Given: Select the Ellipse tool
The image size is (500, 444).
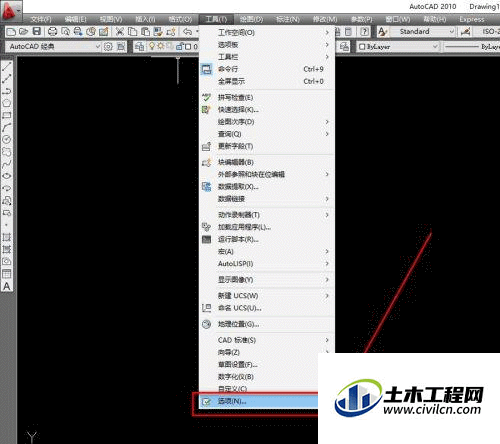Looking at the screenshot, I should (7, 176).
